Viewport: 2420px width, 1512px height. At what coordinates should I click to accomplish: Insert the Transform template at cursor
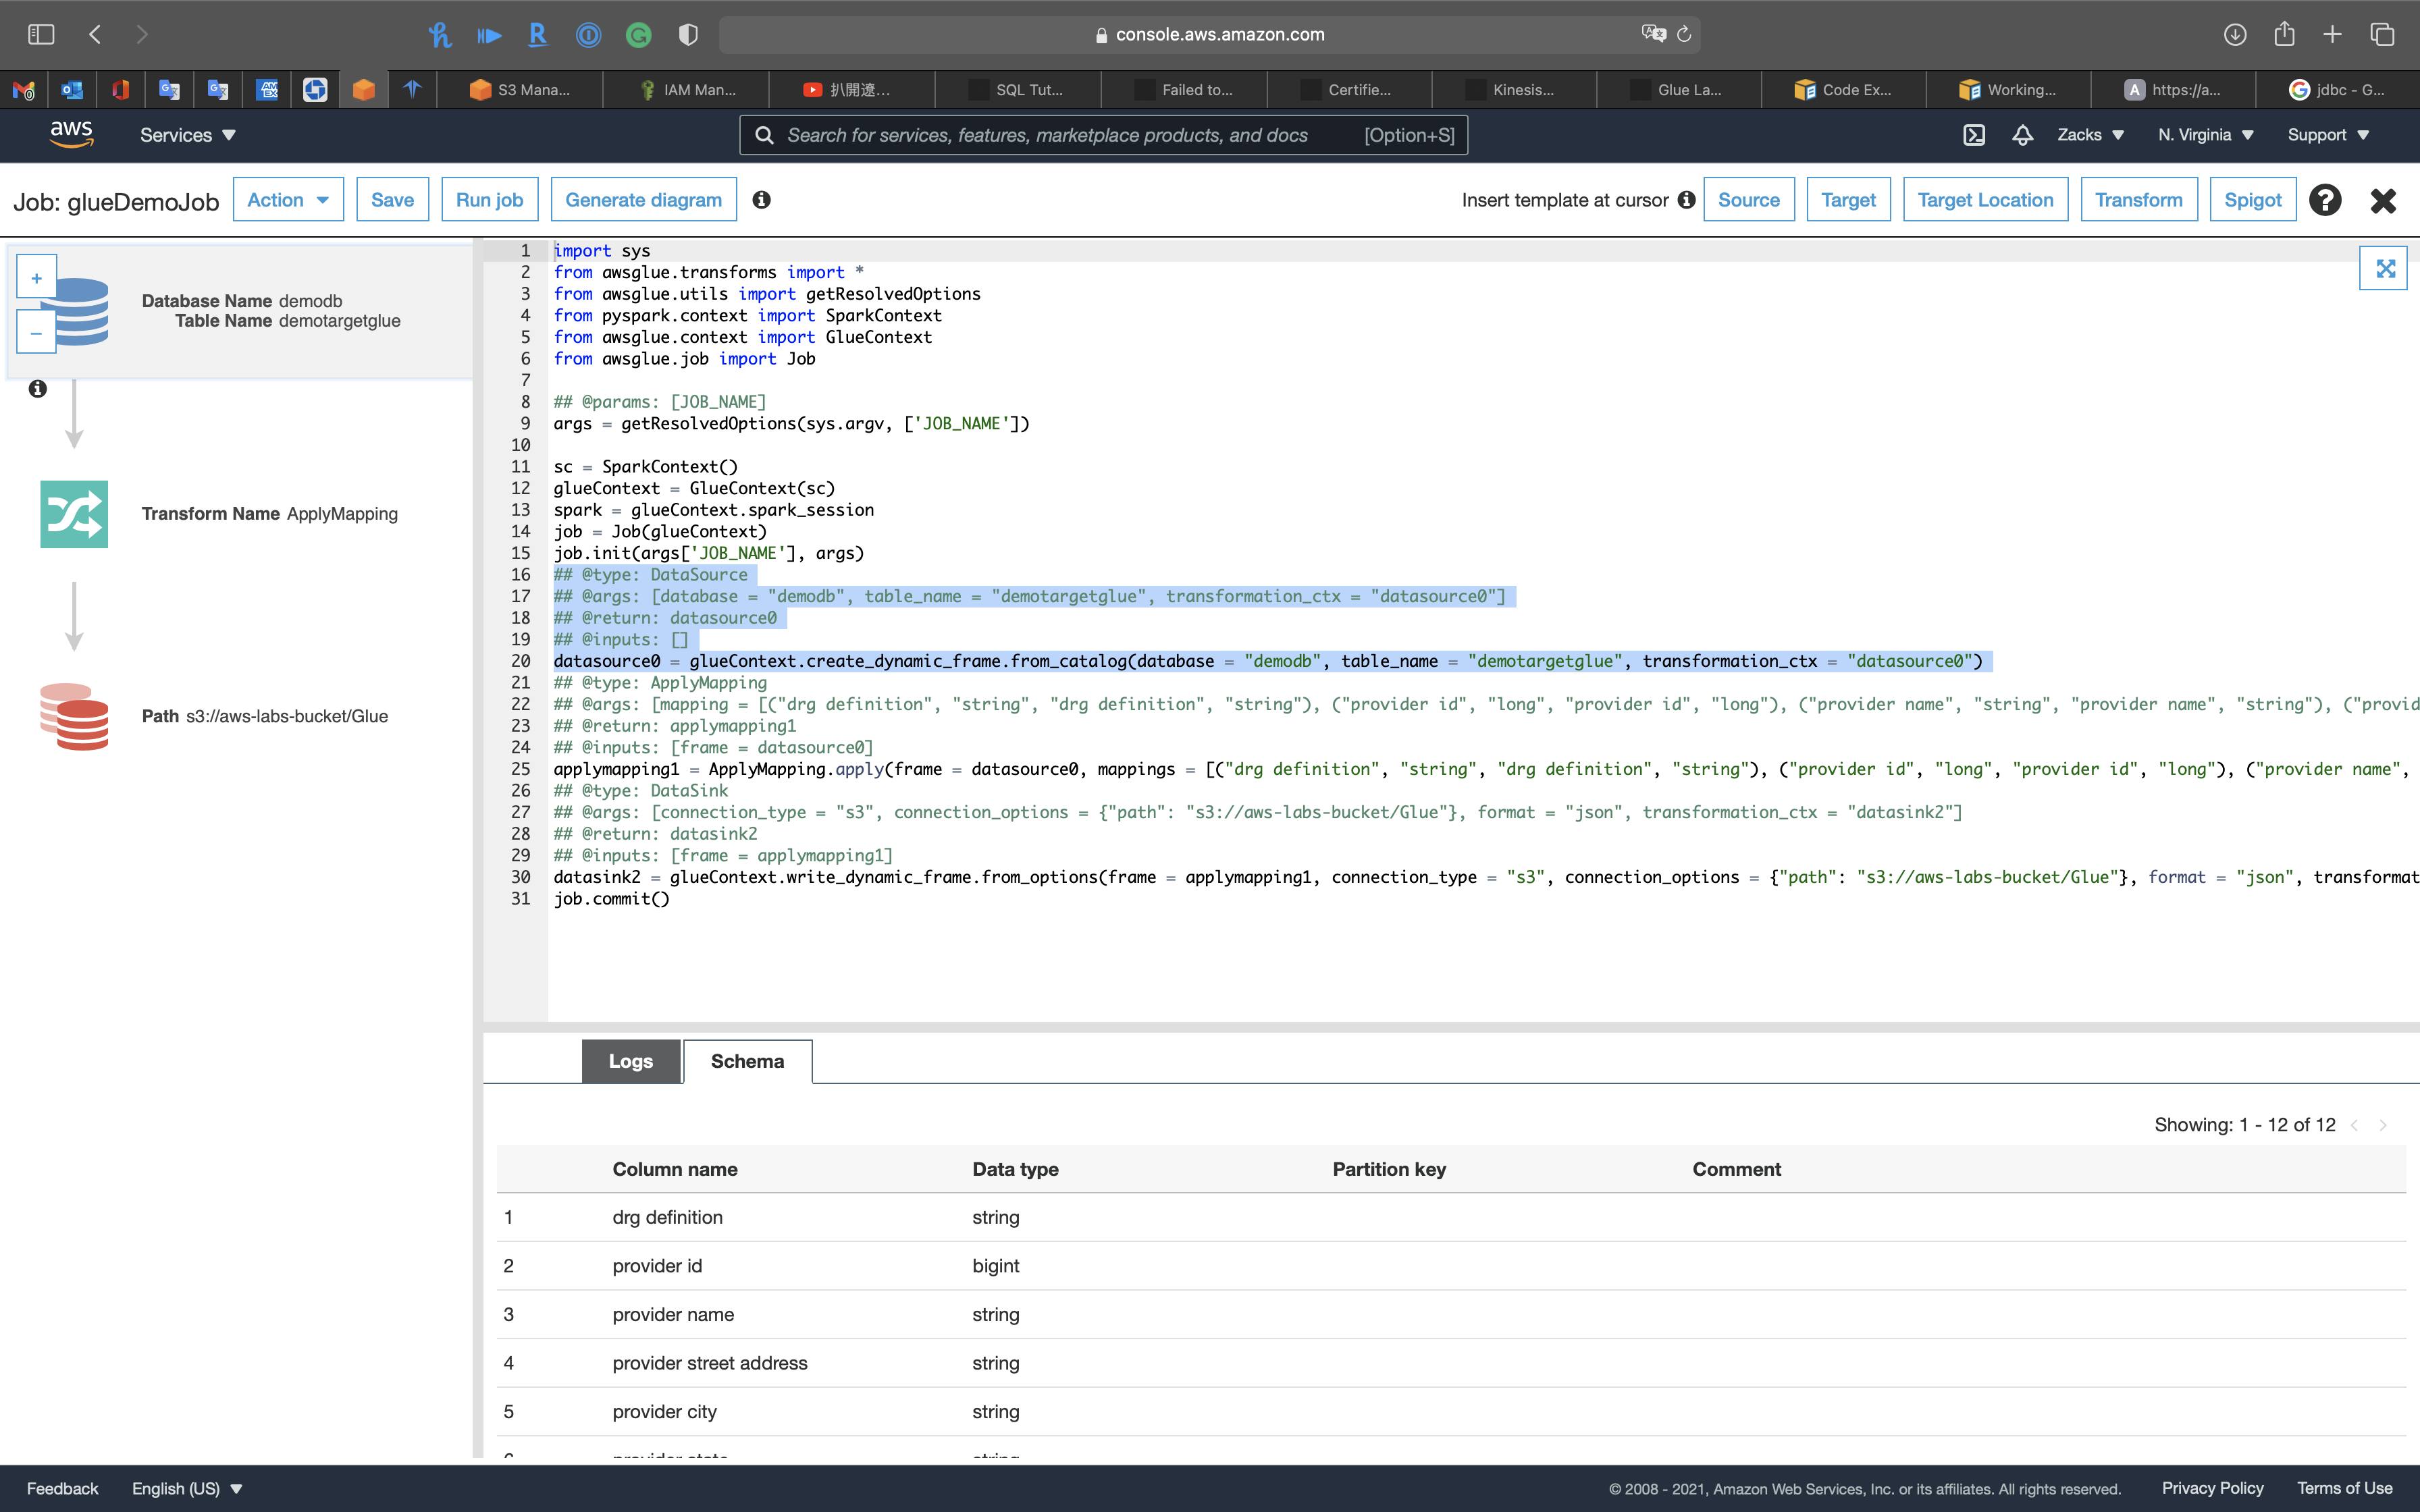(2138, 200)
